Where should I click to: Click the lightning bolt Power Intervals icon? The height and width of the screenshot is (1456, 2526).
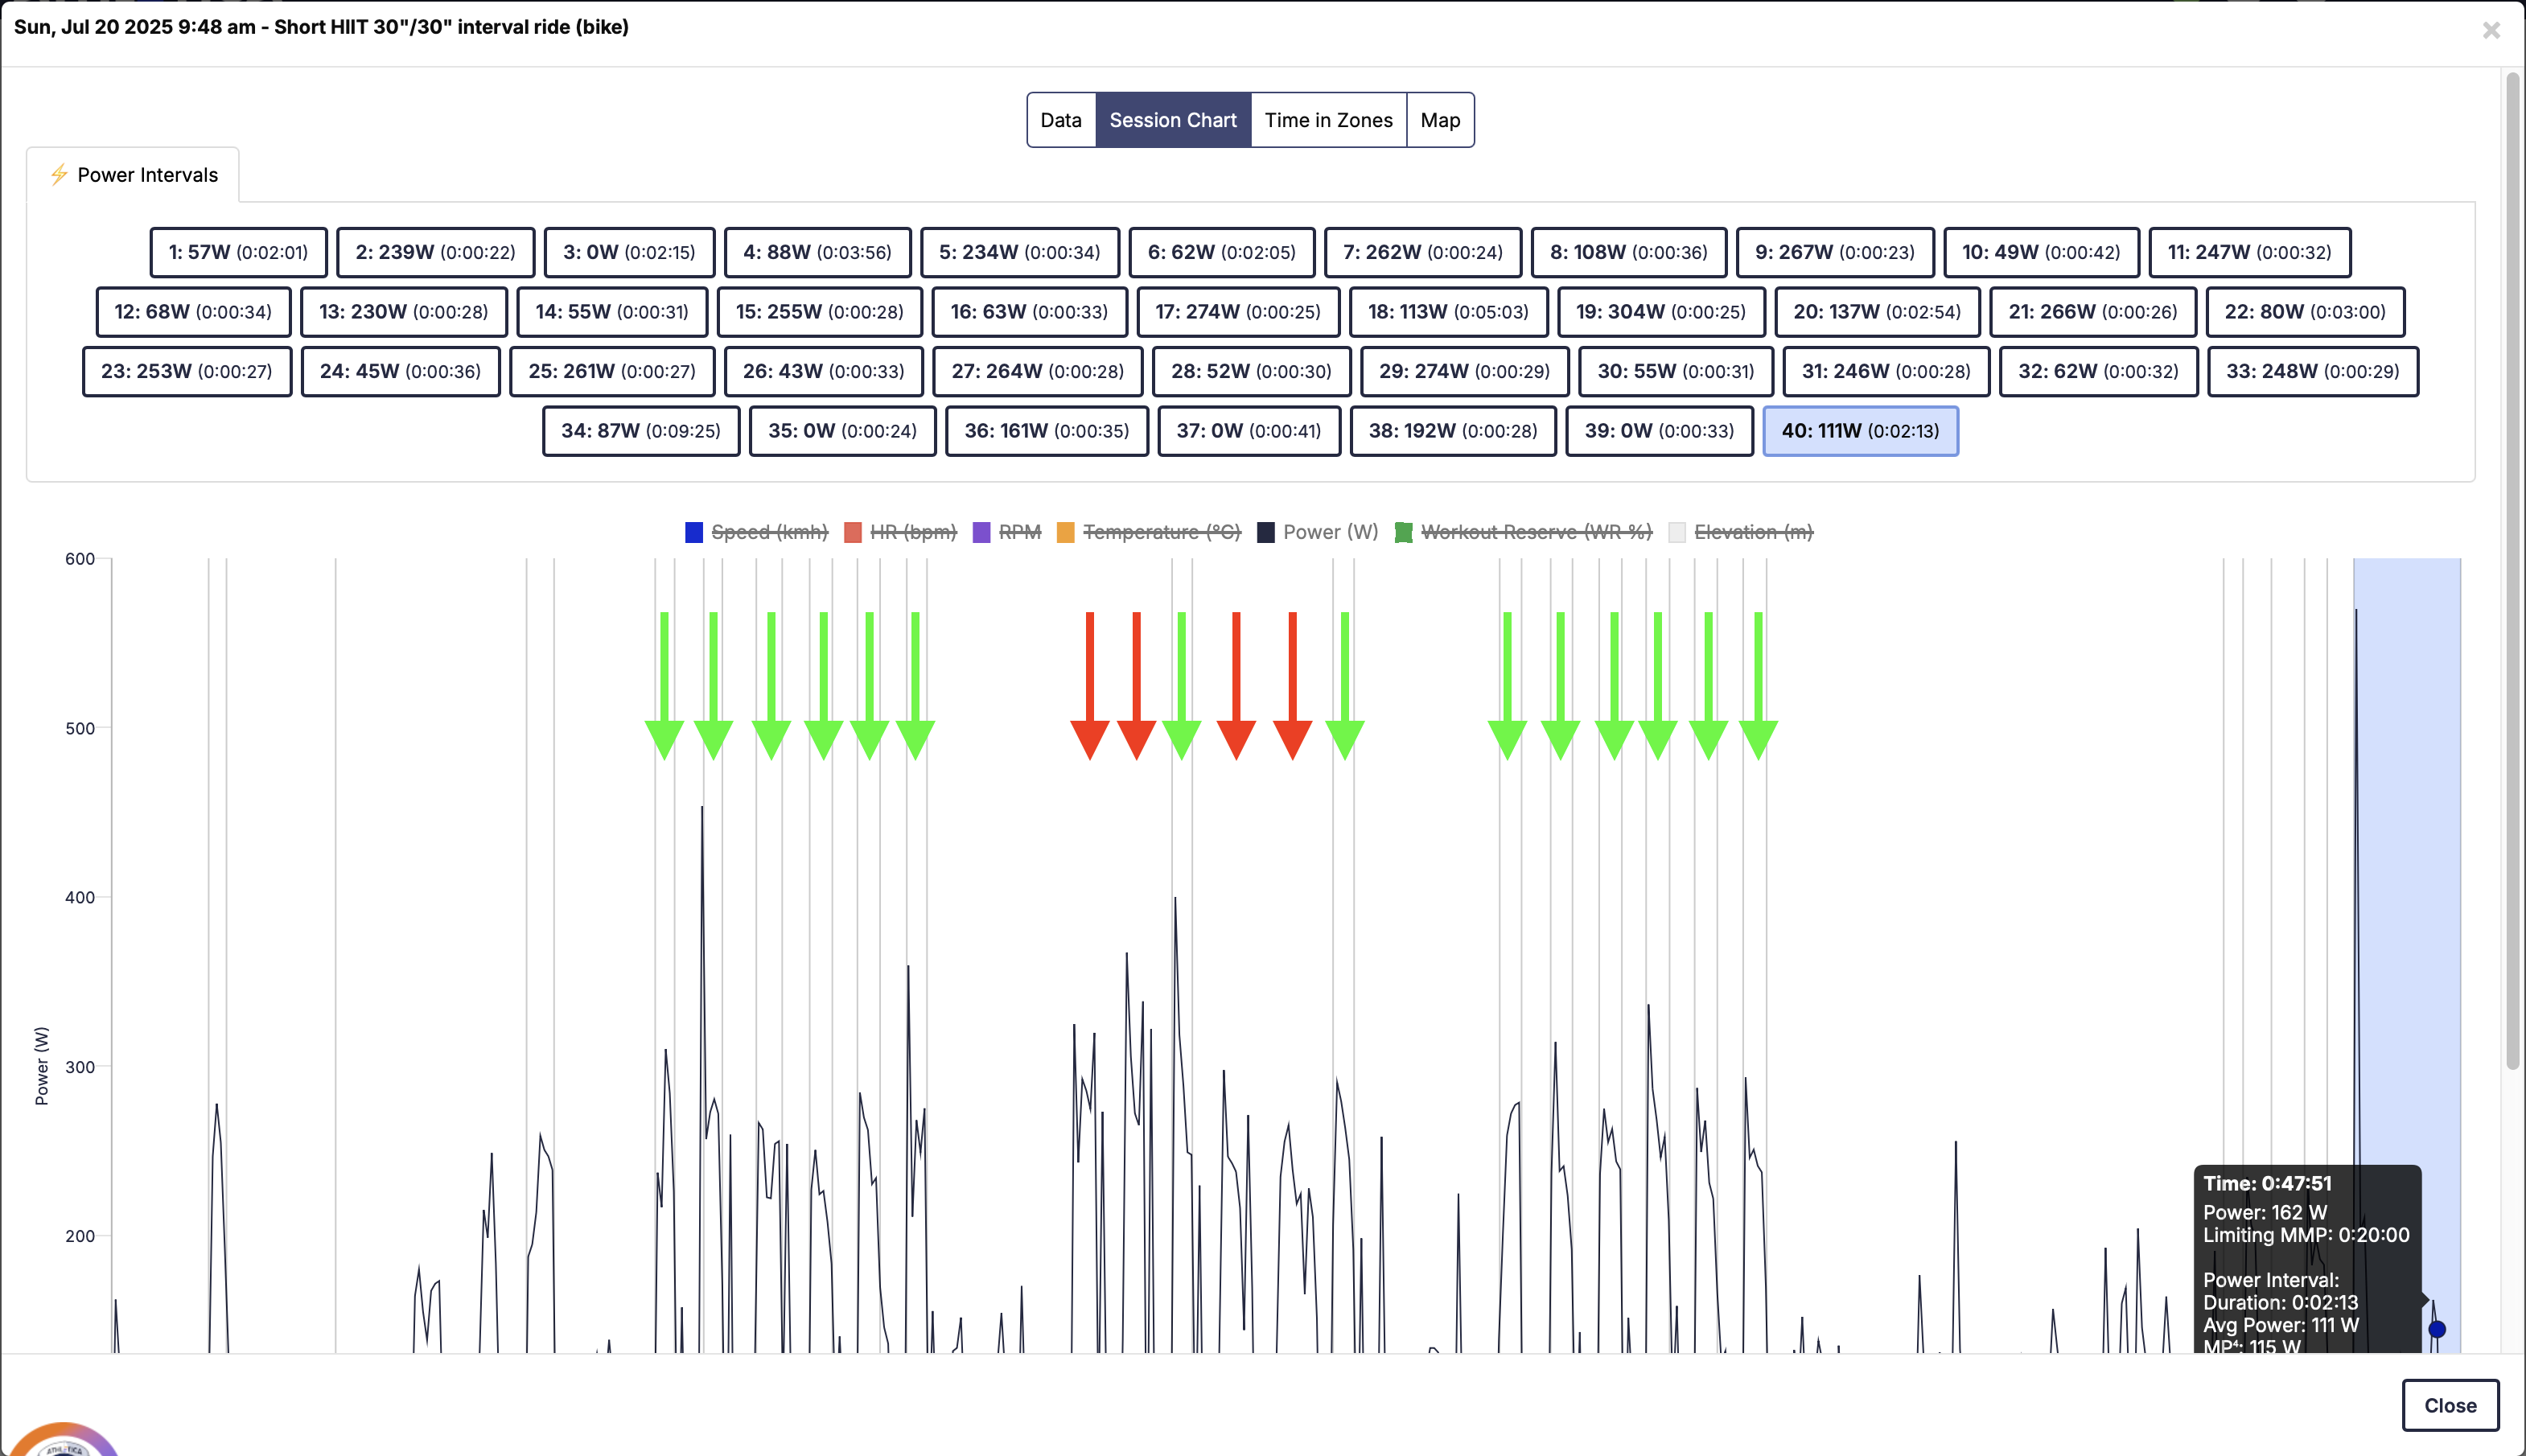click(x=59, y=174)
